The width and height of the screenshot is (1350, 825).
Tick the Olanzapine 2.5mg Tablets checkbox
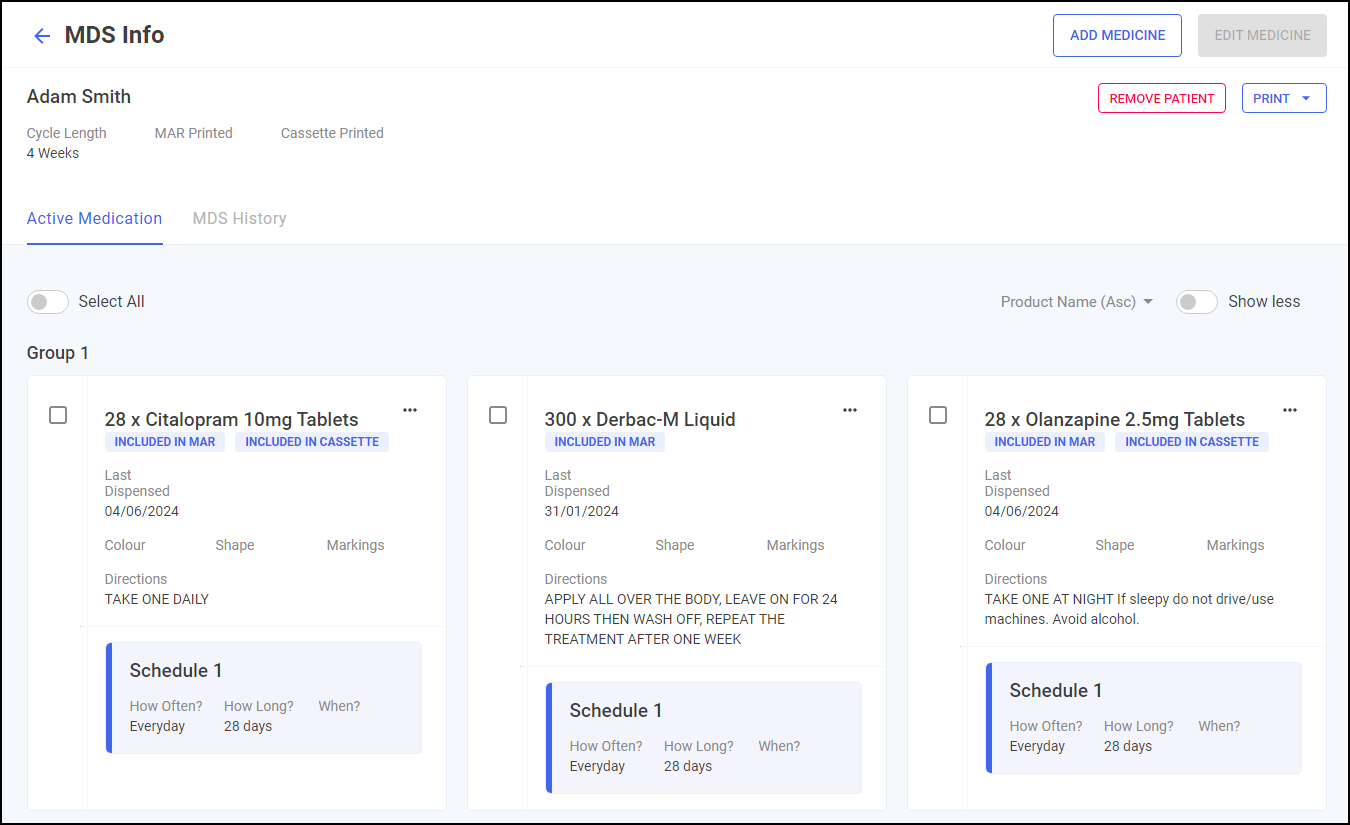pos(938,415)
